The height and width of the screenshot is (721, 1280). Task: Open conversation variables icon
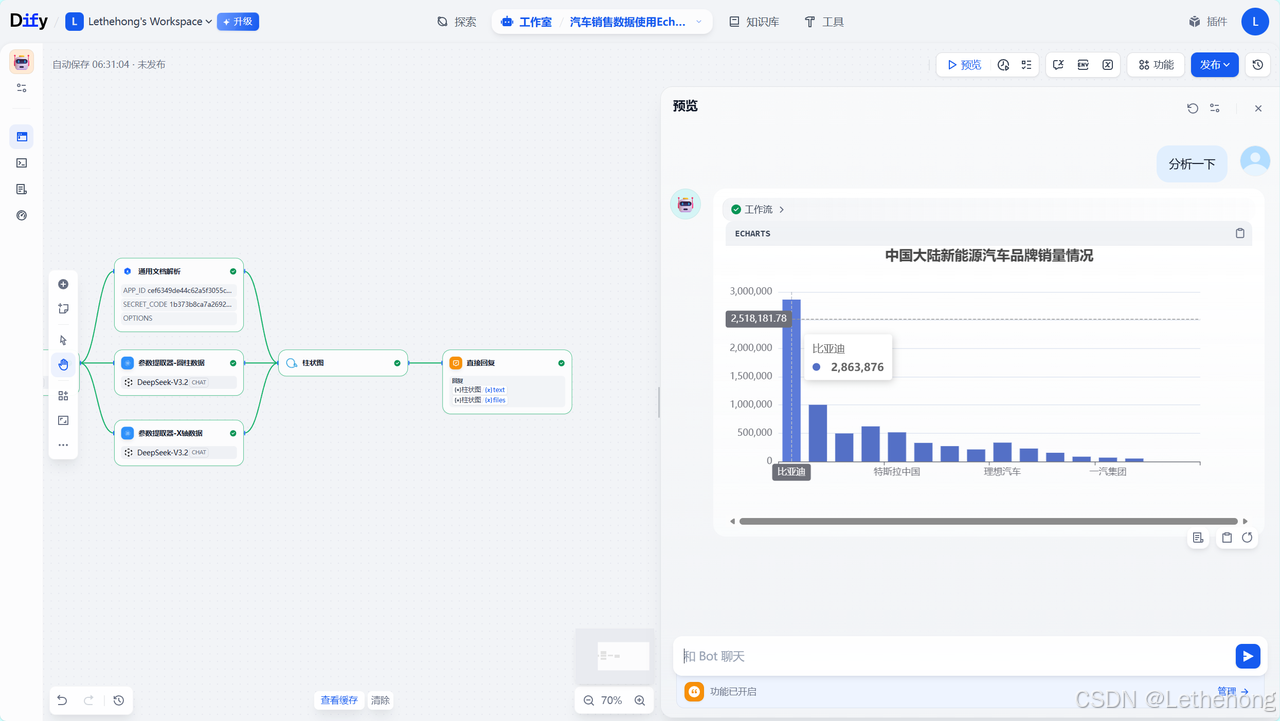(1059, 64)
